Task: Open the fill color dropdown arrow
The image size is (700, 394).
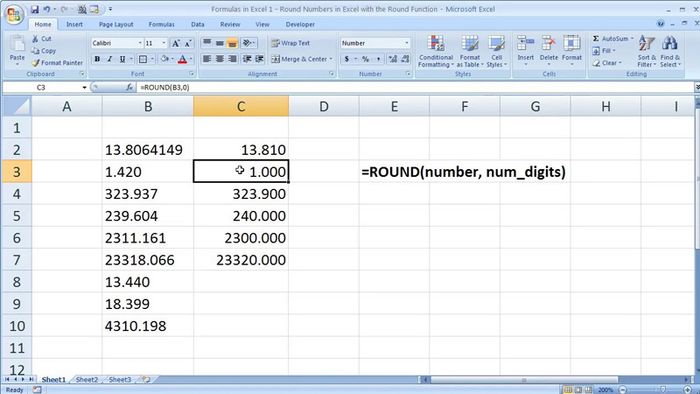Action: [172, 59]
